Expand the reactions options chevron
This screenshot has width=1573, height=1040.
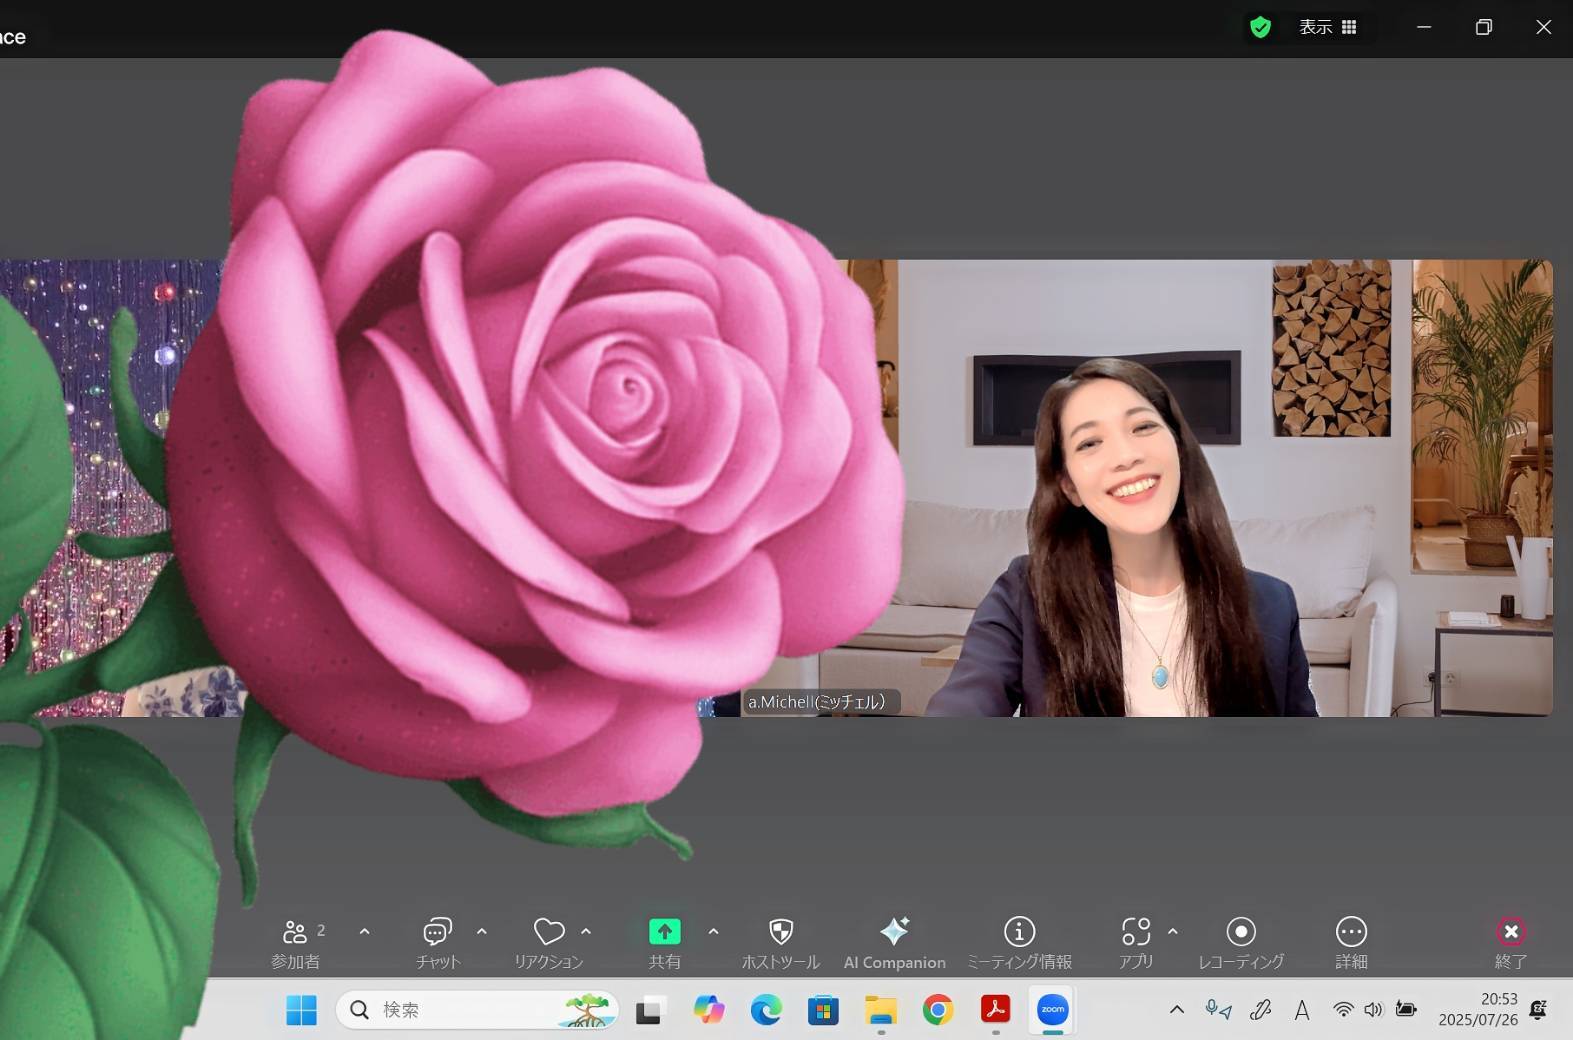[586, 931]
